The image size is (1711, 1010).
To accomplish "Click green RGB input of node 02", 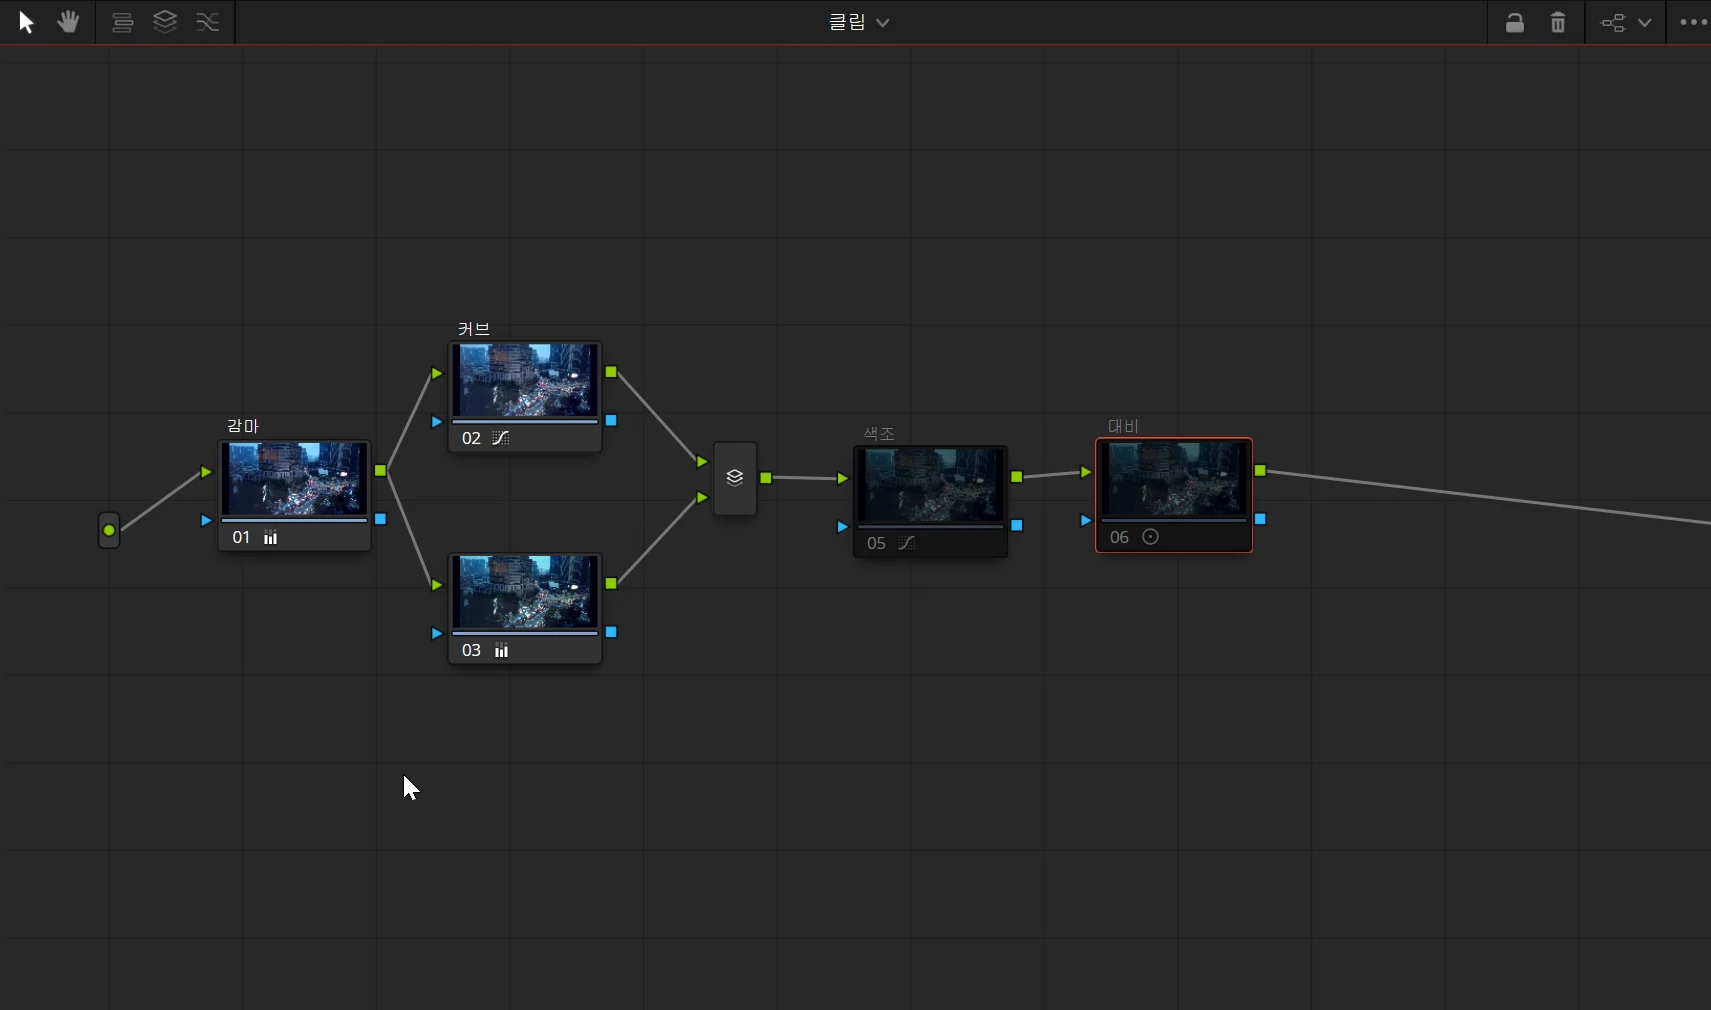I will click(437, 373).
